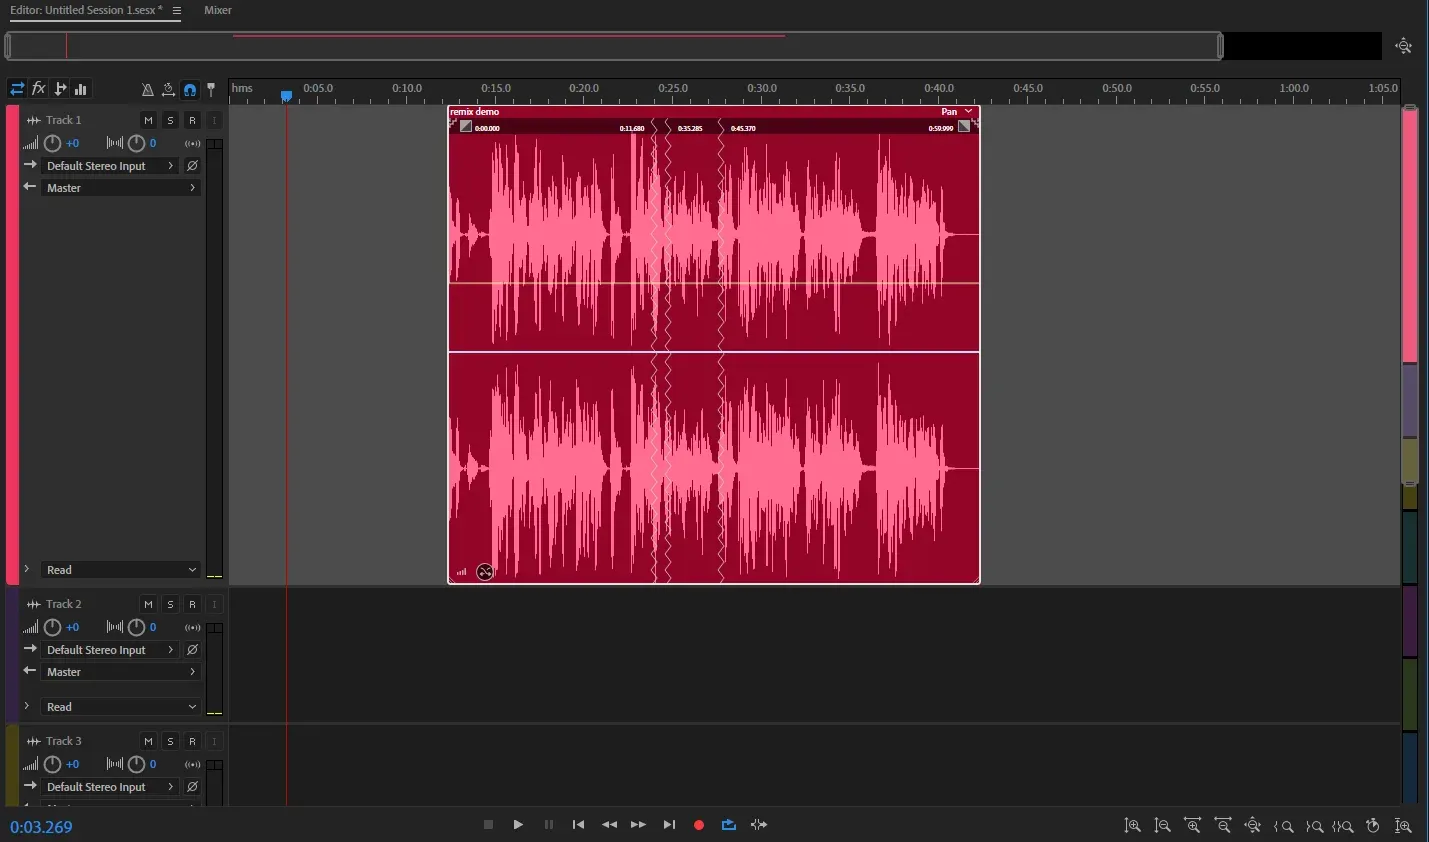Show the Effects (fx) track controls
The width and height of the screenshot is (1429, 842).
pos(39,89)
